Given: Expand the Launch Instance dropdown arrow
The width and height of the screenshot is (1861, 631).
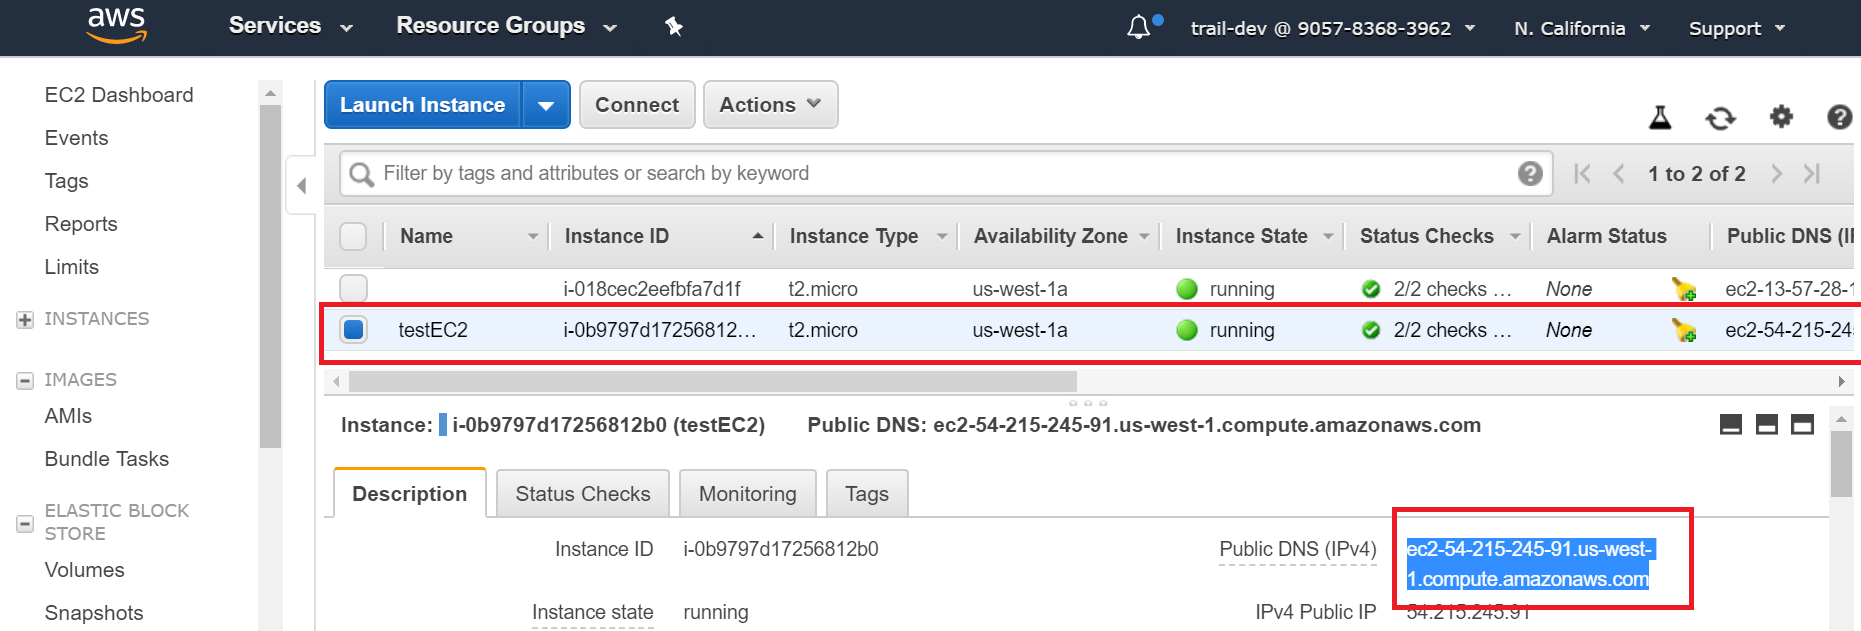Looking at the screenshot, I should [x=546, y=105].
